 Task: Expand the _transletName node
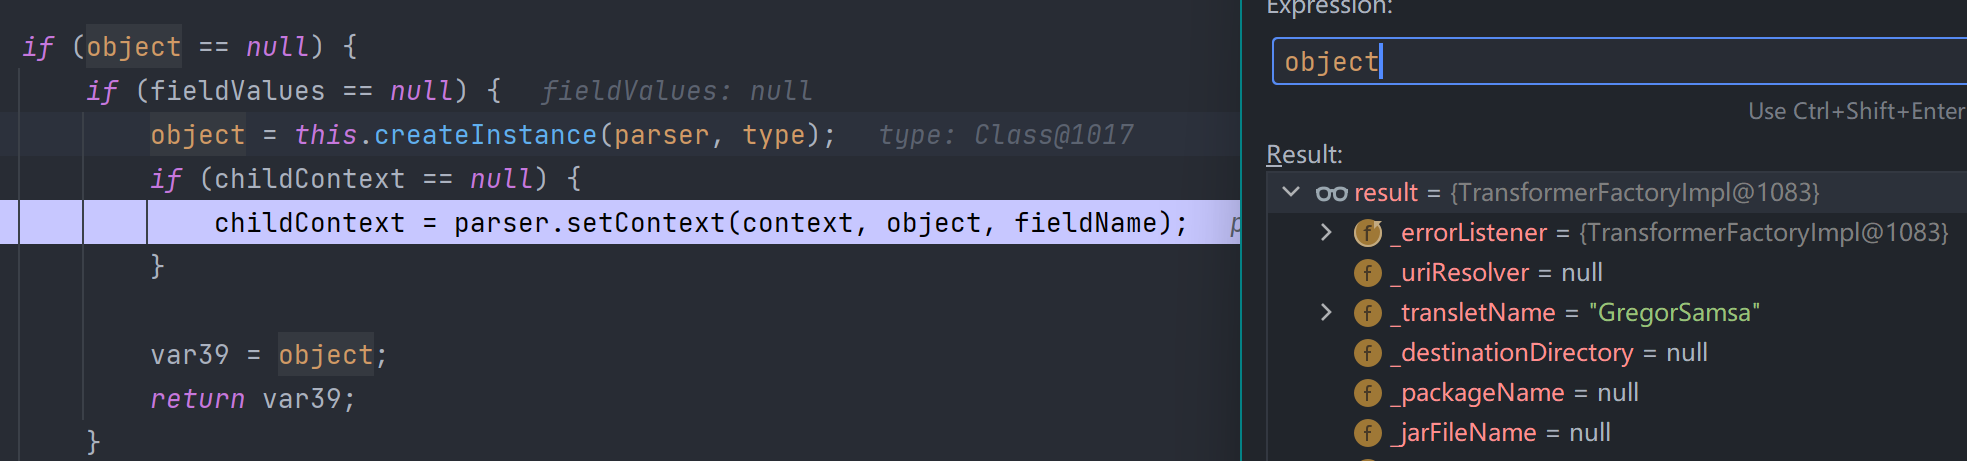[1326, 312]
